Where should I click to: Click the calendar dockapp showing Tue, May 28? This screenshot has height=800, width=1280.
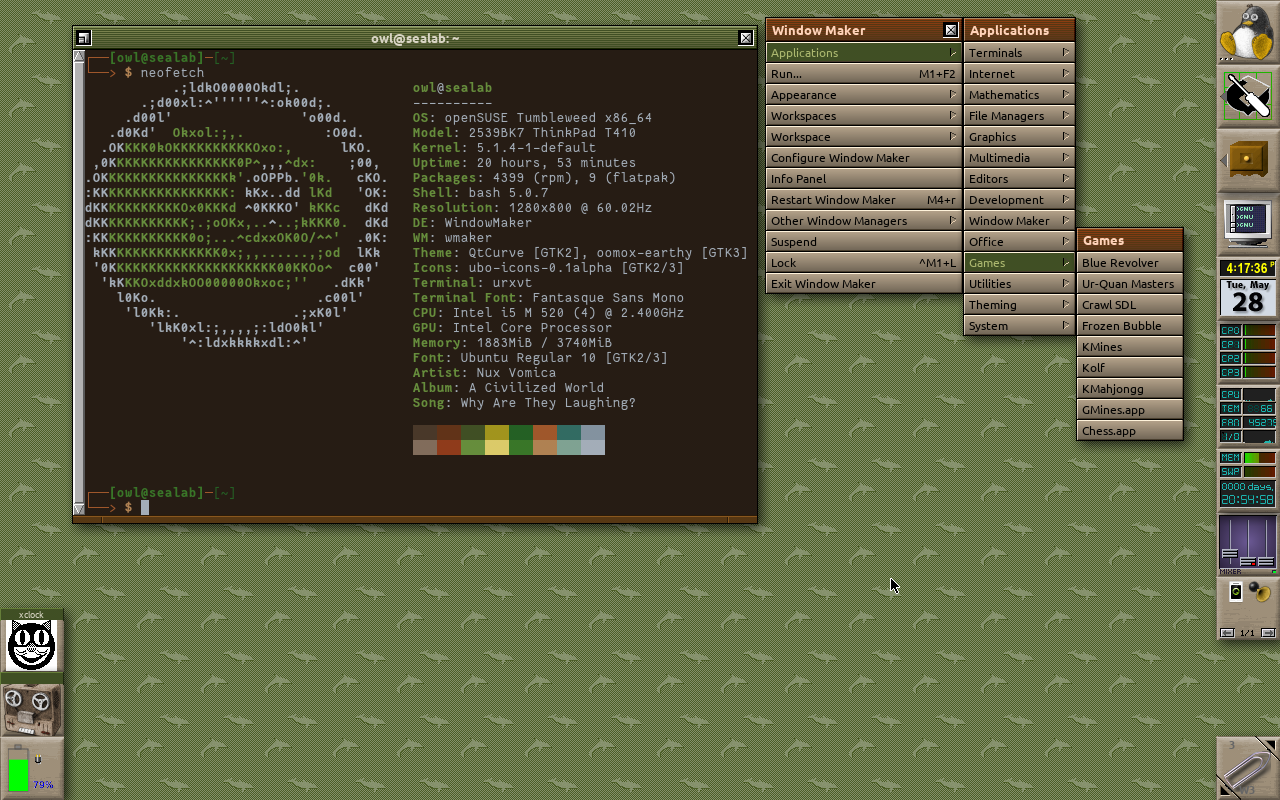point(1247,298)
